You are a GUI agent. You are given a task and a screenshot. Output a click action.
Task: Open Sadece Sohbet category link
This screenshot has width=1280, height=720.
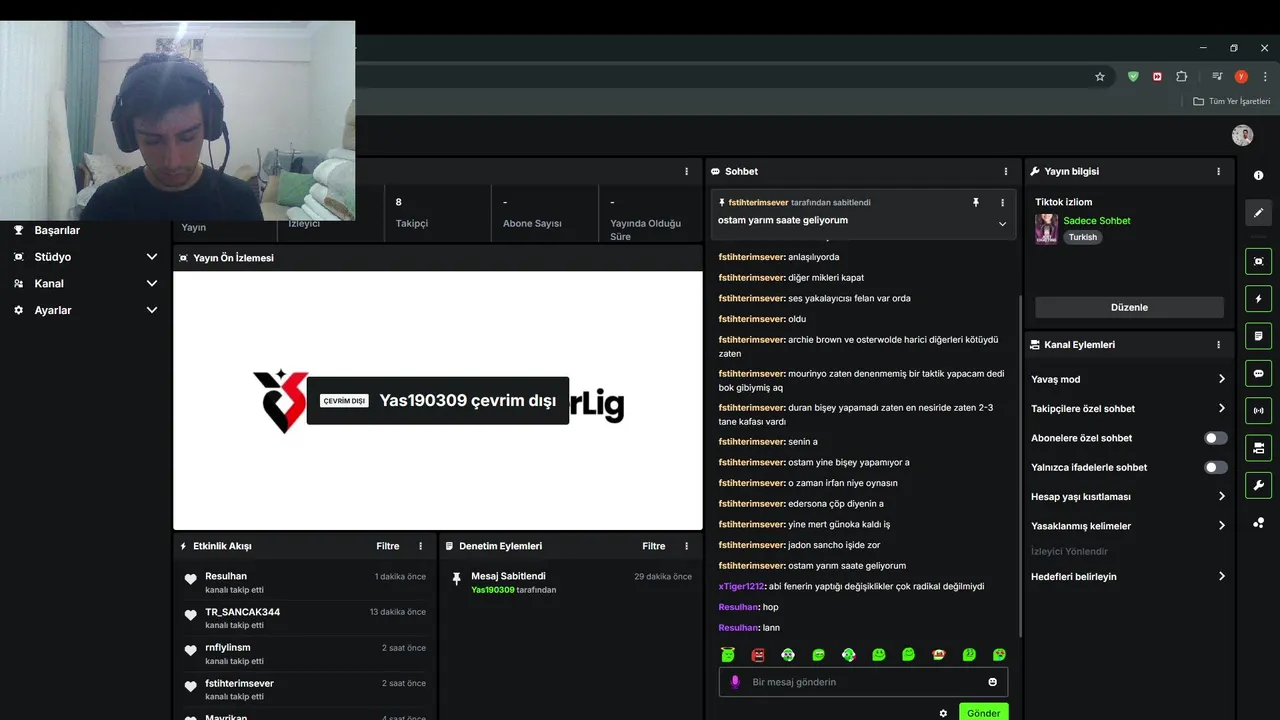tap(1097, 221)
